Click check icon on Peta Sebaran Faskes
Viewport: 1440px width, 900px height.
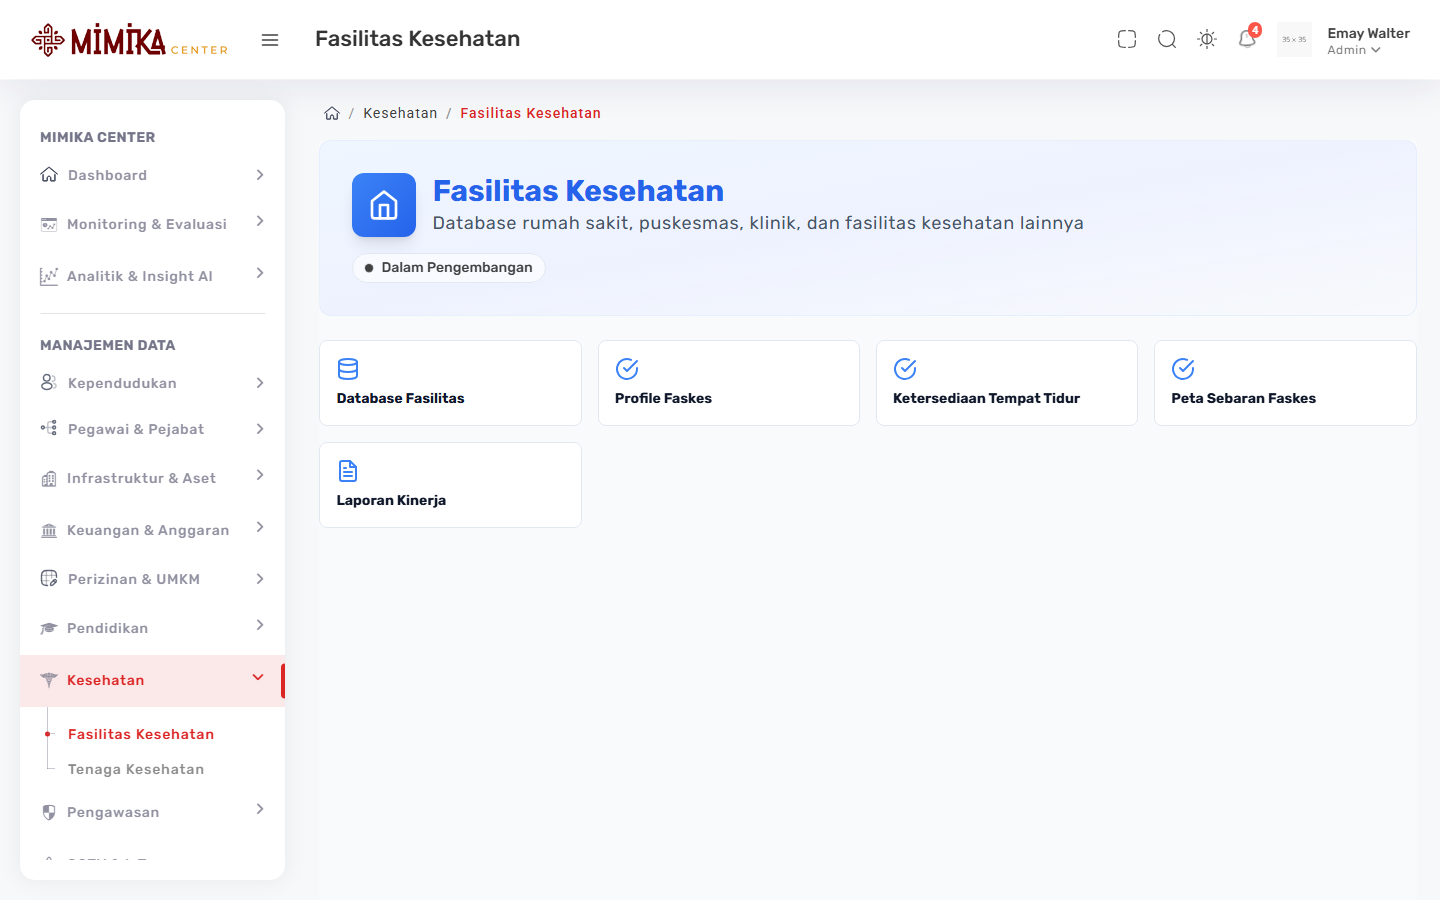point(1183,369)
